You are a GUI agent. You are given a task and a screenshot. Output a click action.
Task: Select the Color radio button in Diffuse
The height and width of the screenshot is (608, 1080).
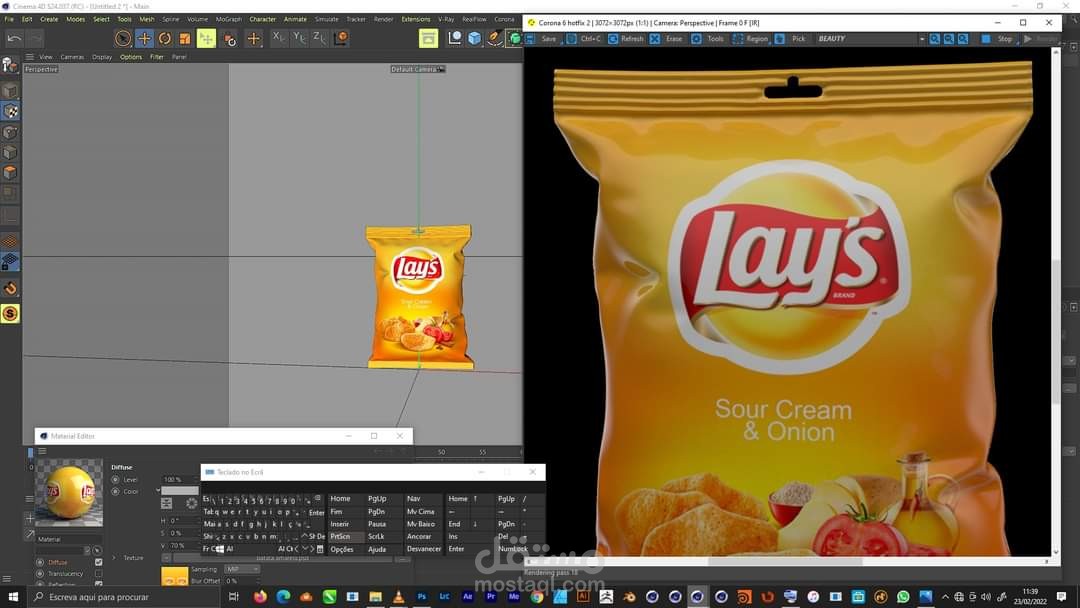(x=116, y=492)
